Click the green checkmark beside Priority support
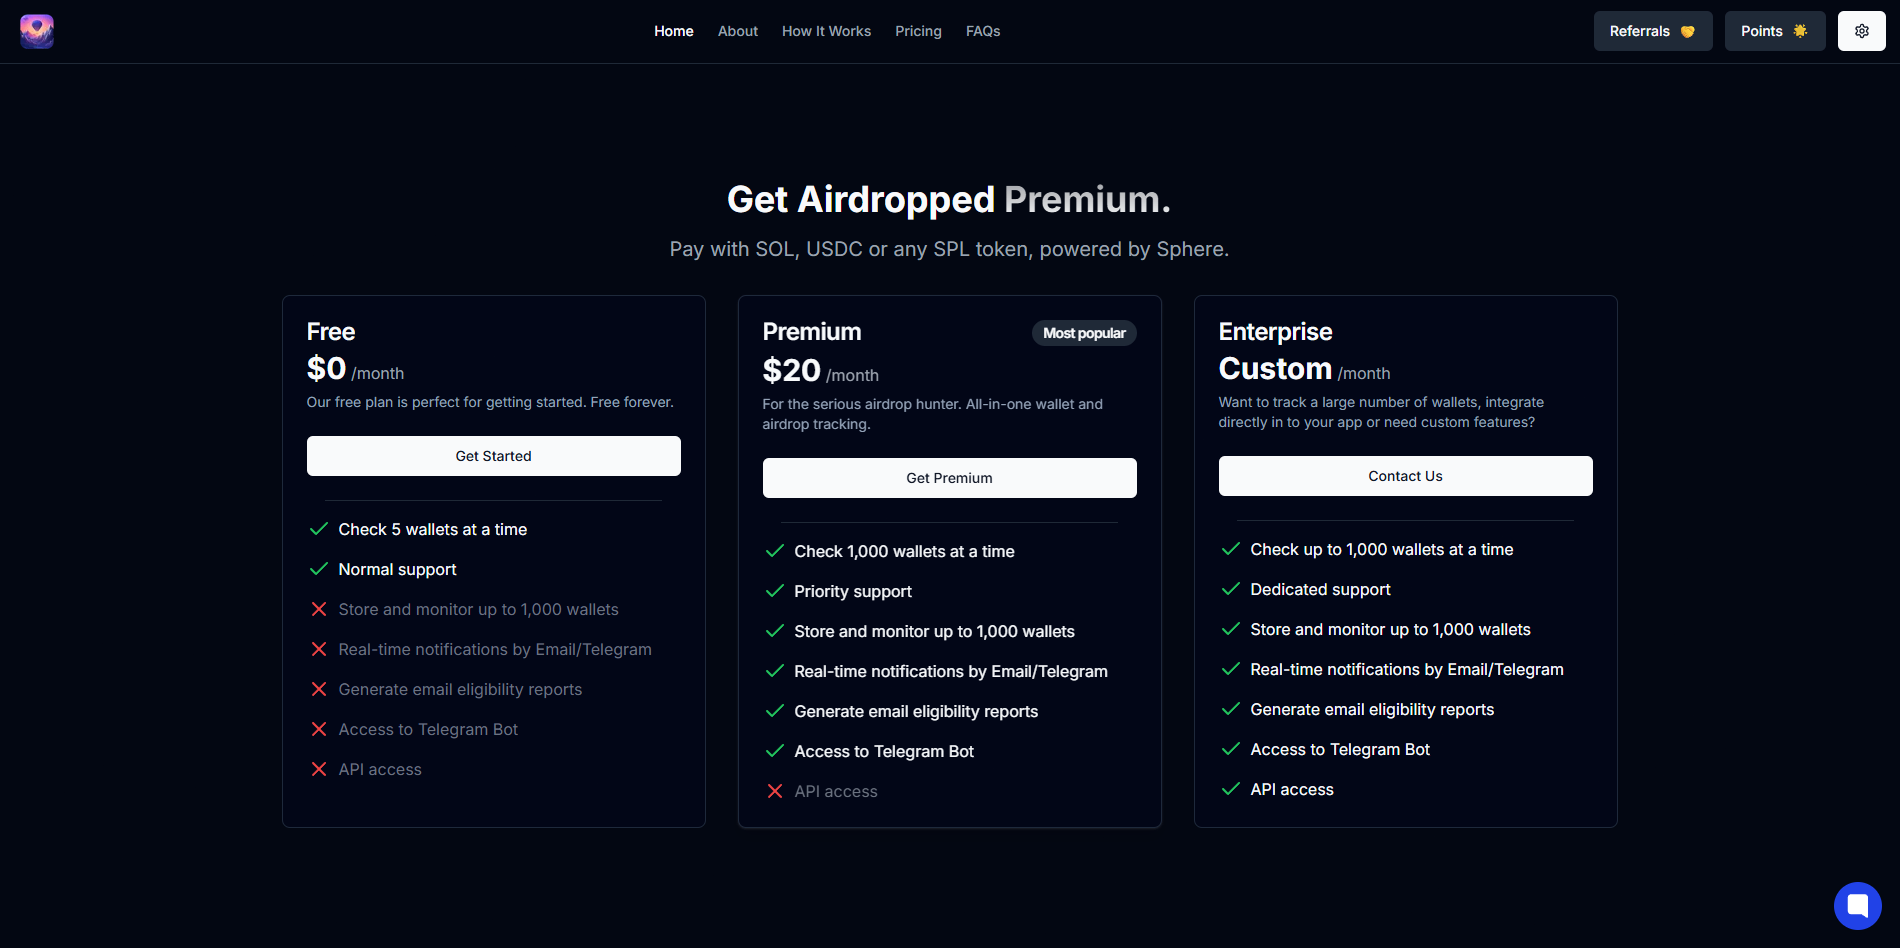Image resolution: width=1900 pixels, height=948 pixels. 774,591
